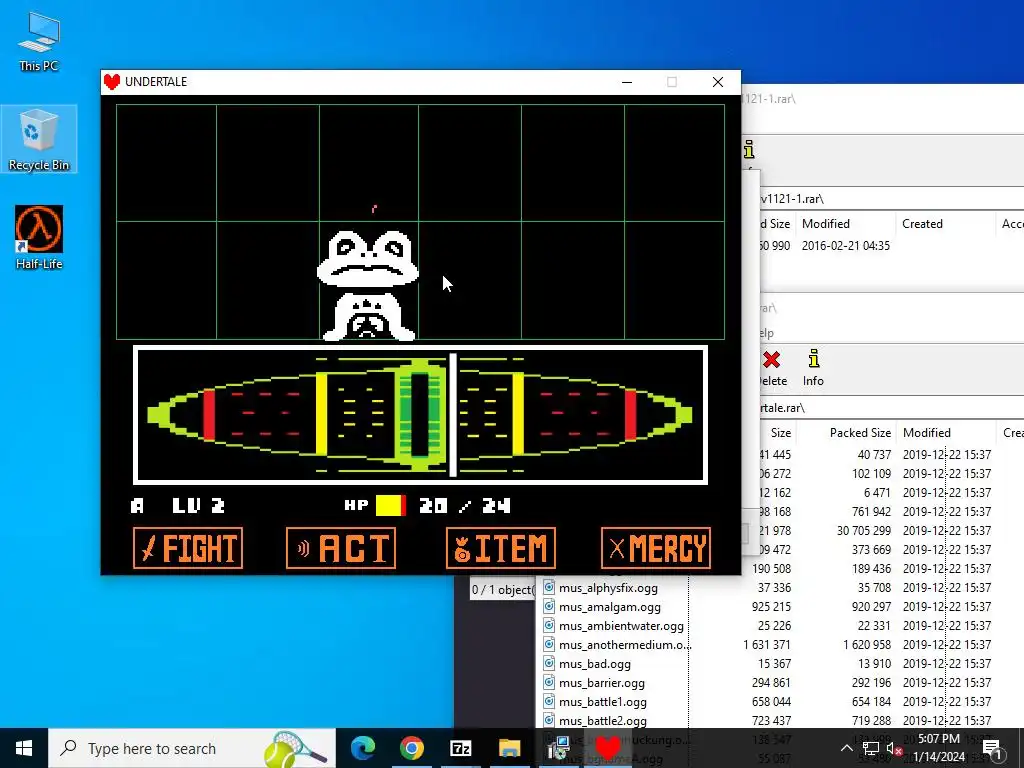Click the 0 / 1 object status text
Viewport: 1024px width, 768px height.
(x=502, y=590)
